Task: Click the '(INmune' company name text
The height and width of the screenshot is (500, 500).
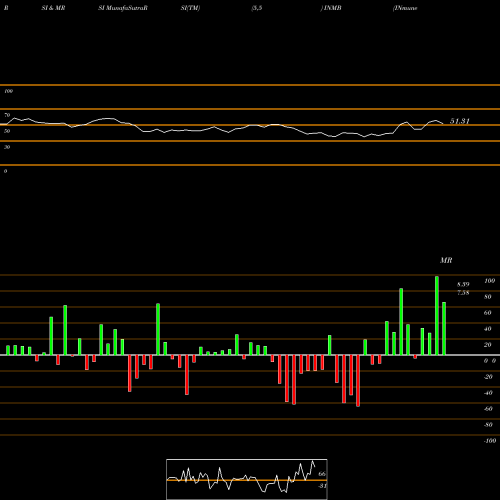Action: 405,8
